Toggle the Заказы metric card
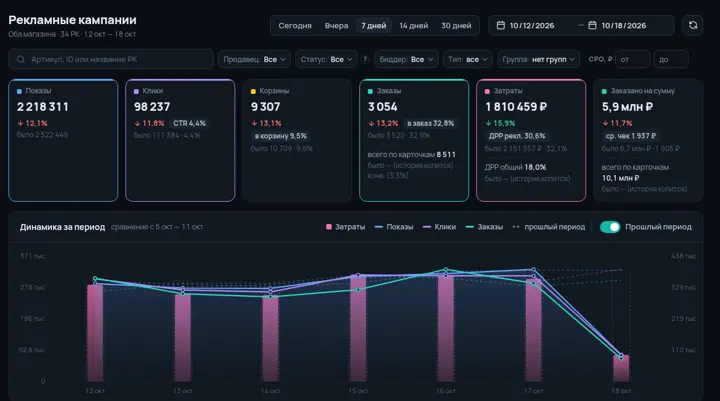 [414, 140]
